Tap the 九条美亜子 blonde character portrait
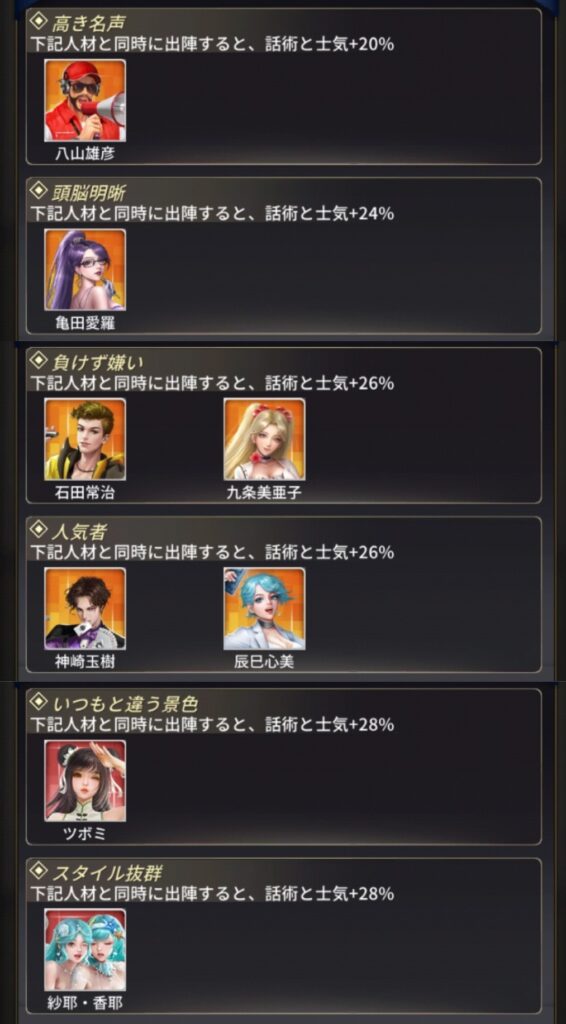 264,439
